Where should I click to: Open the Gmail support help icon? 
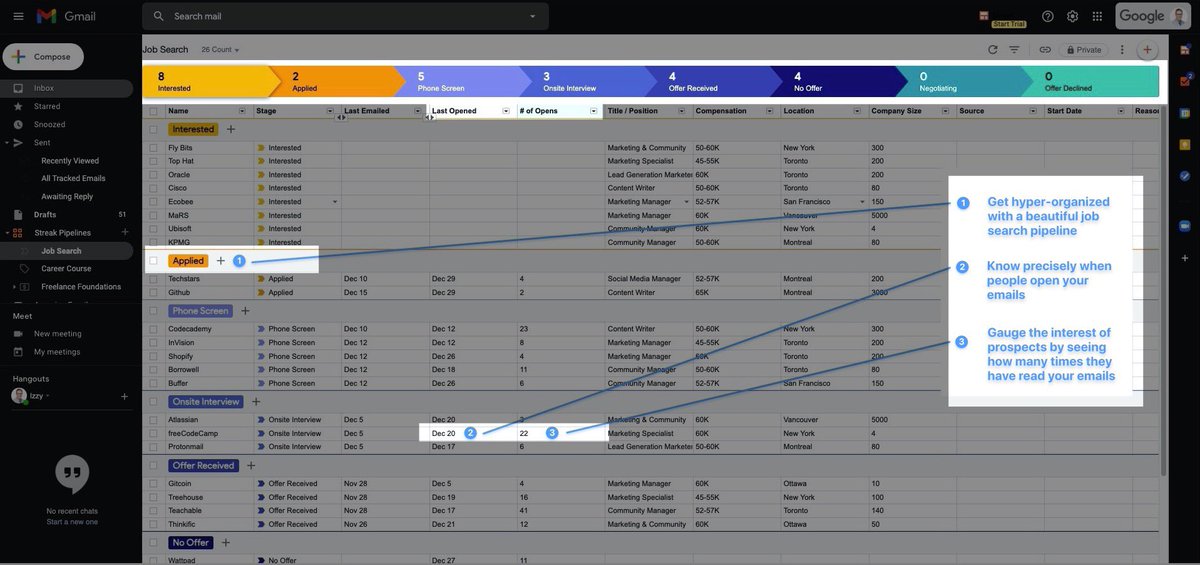coord(1048,16)
